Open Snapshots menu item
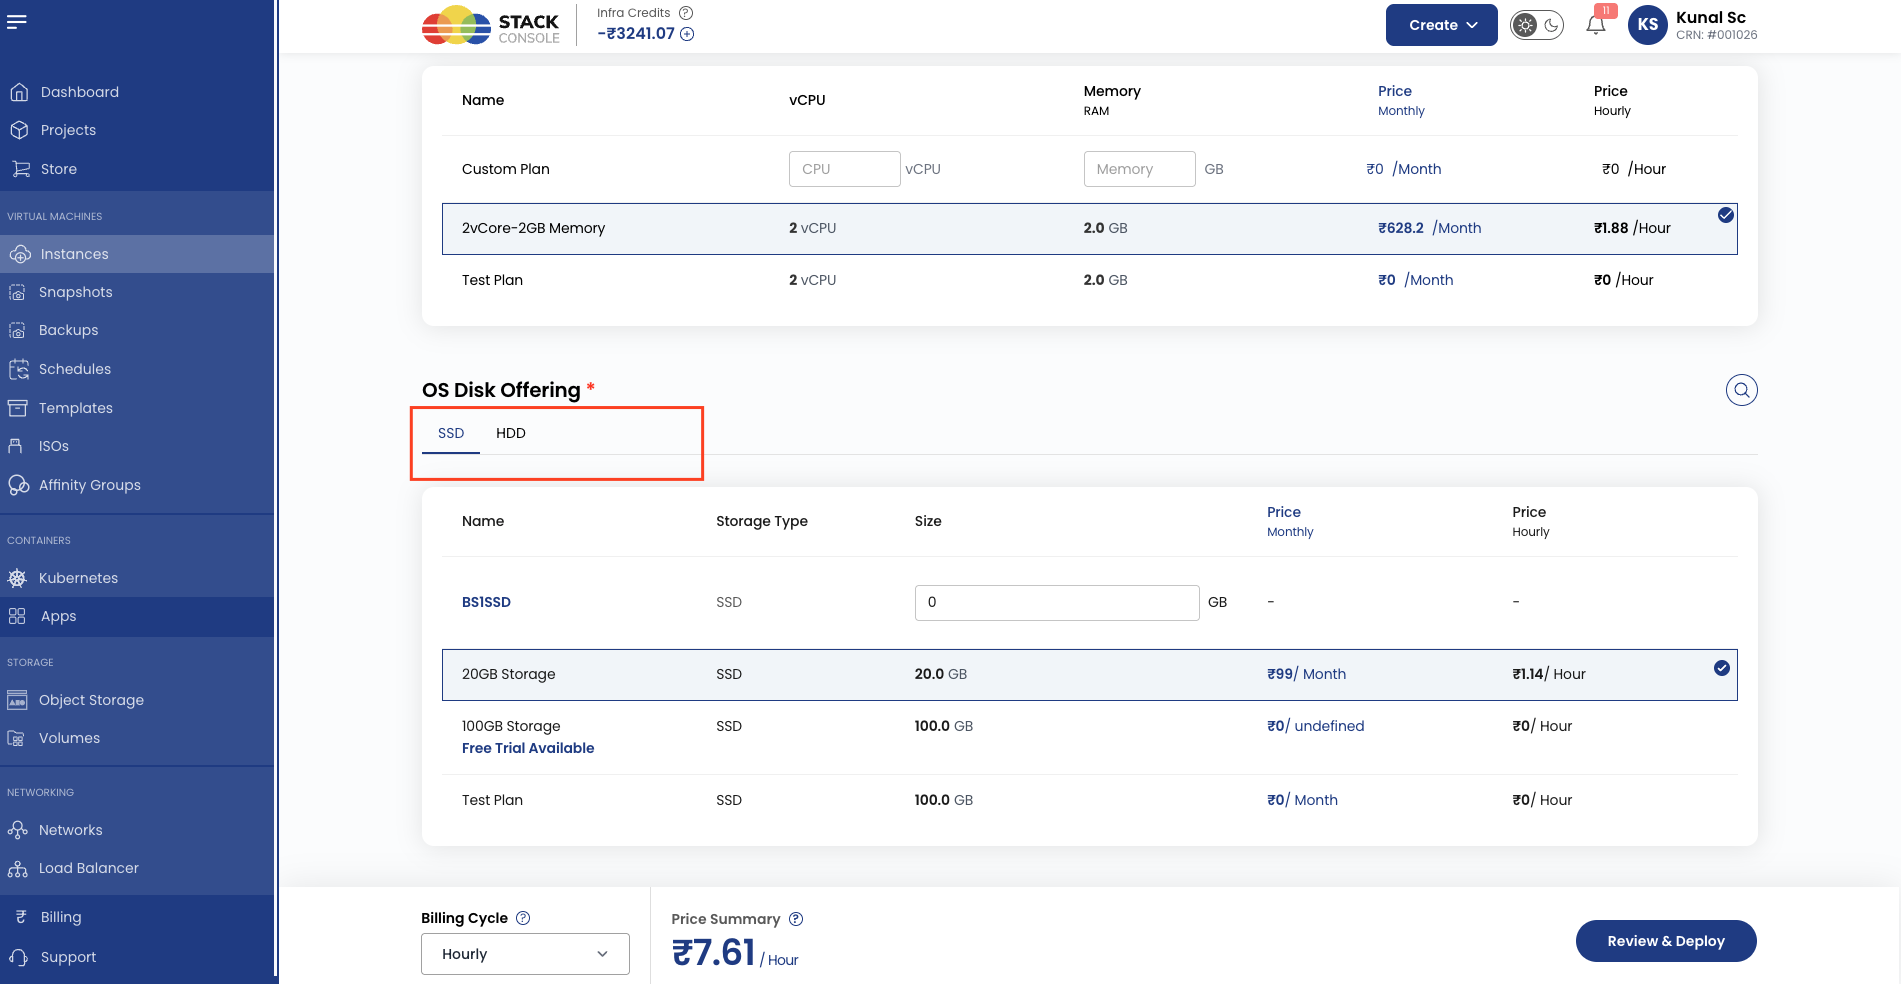The width and height of the screenshot is (1901, 984). tap(137, 292)
